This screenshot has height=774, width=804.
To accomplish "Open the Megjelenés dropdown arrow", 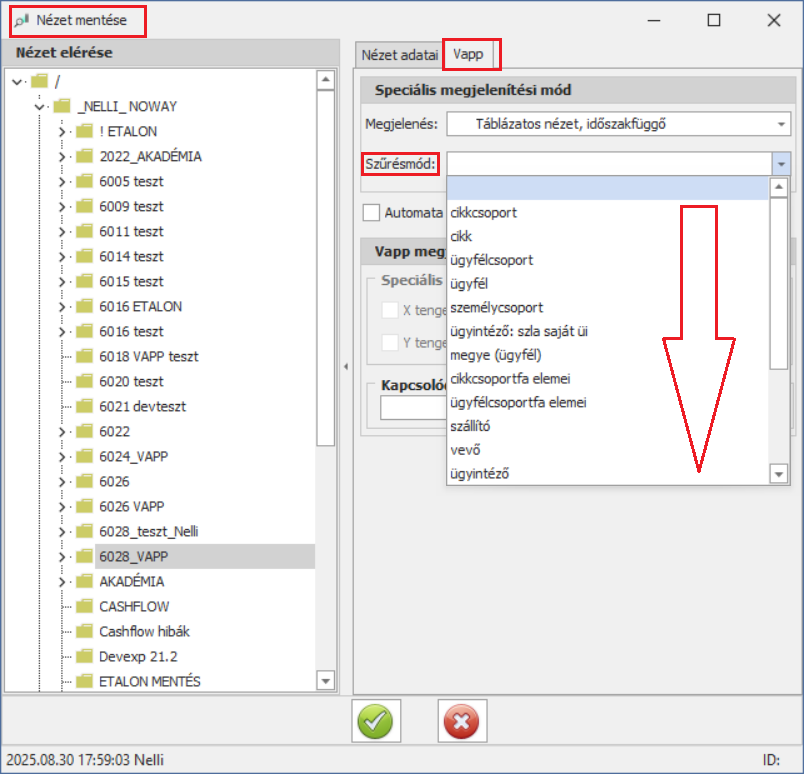I will [x=781, y=124].
